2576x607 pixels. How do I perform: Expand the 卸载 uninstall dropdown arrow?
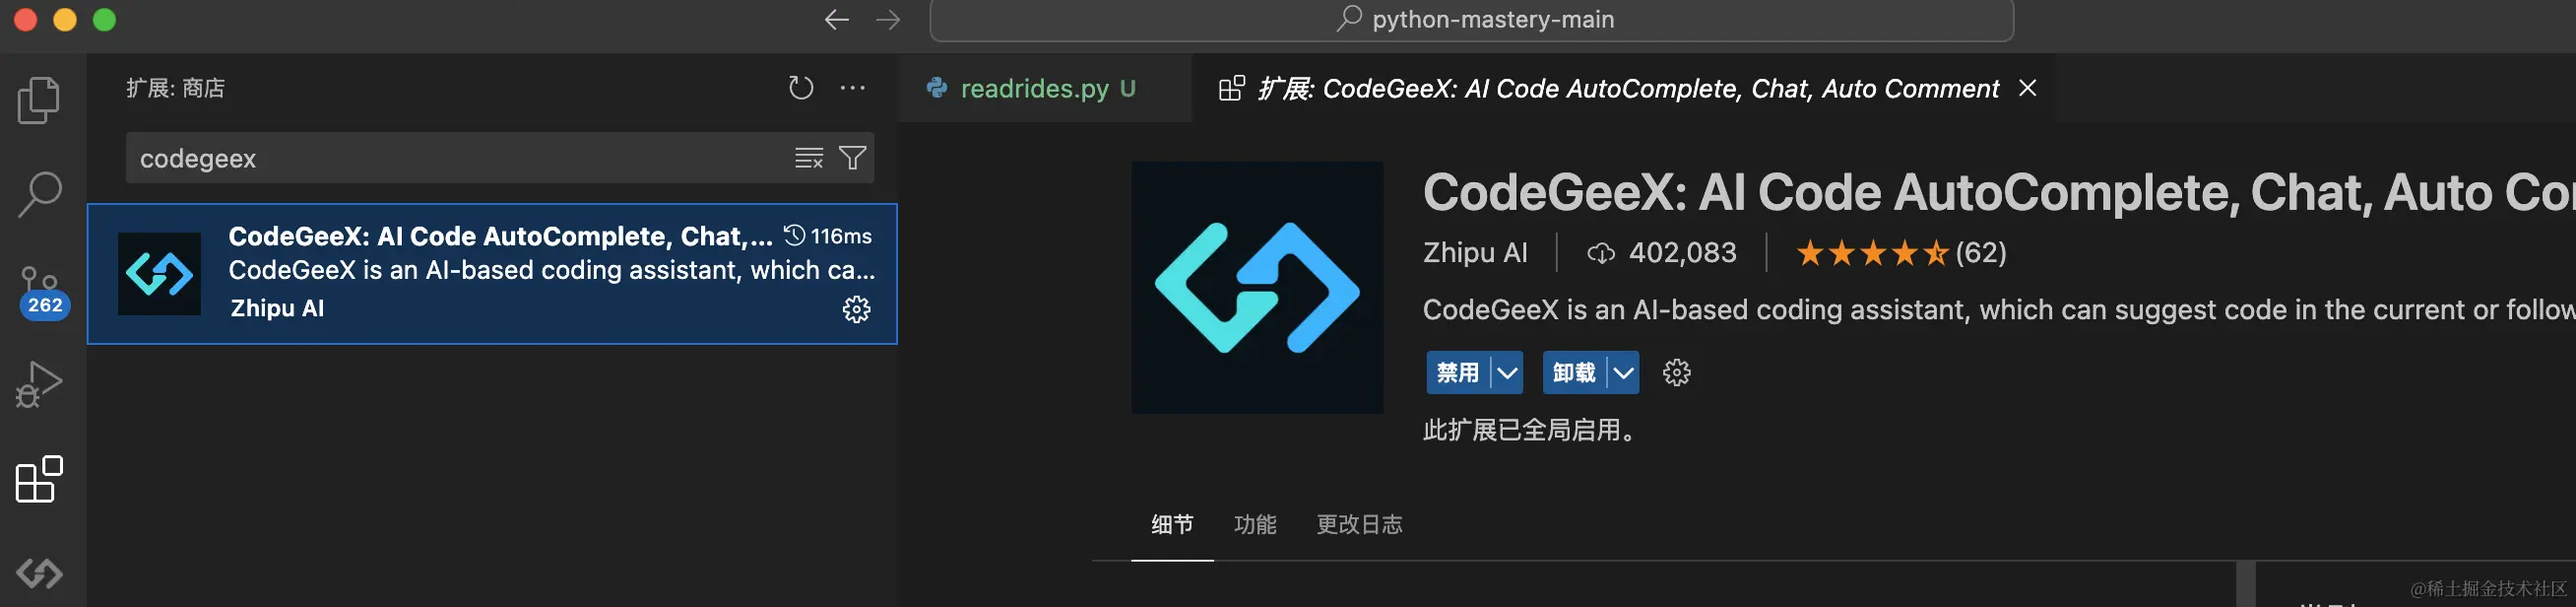click(1624, 373)
